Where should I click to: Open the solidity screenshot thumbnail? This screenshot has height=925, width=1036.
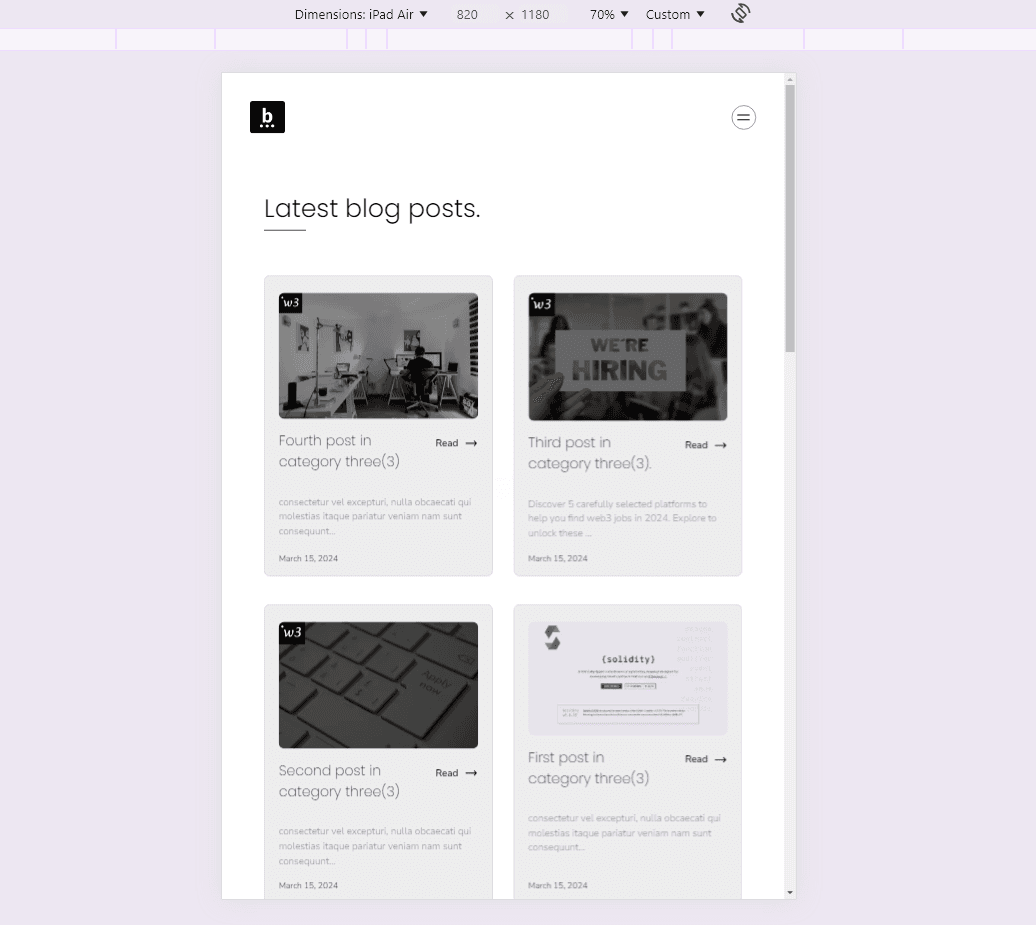click(628, 678)
